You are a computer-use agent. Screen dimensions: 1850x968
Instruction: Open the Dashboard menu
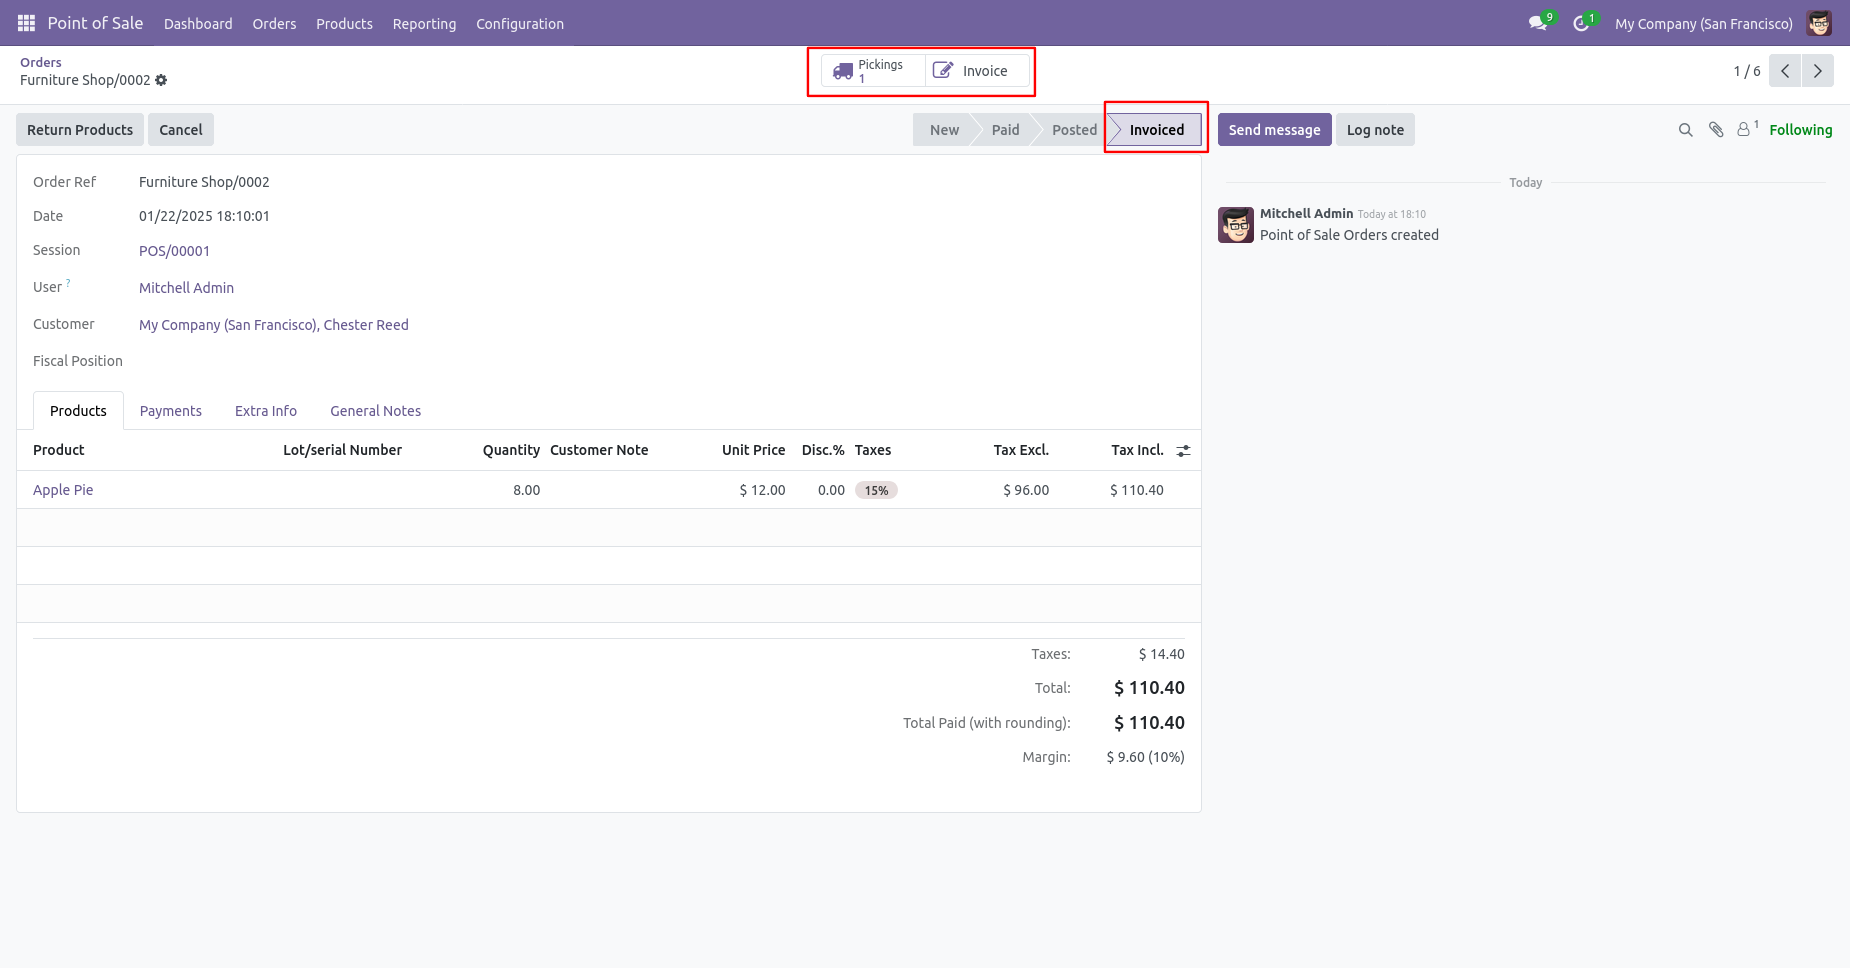coord(198,24)
